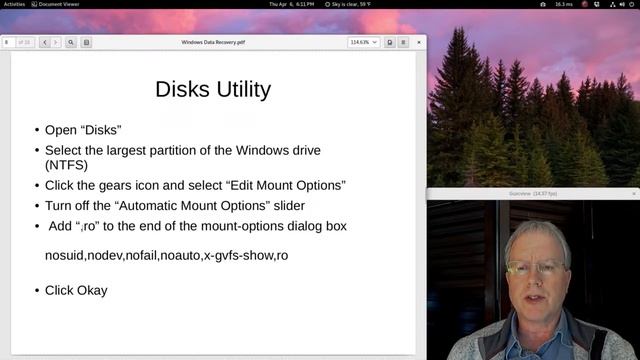
Task: Open the clock showing Thu Apr 6
Action: (291, 4)
